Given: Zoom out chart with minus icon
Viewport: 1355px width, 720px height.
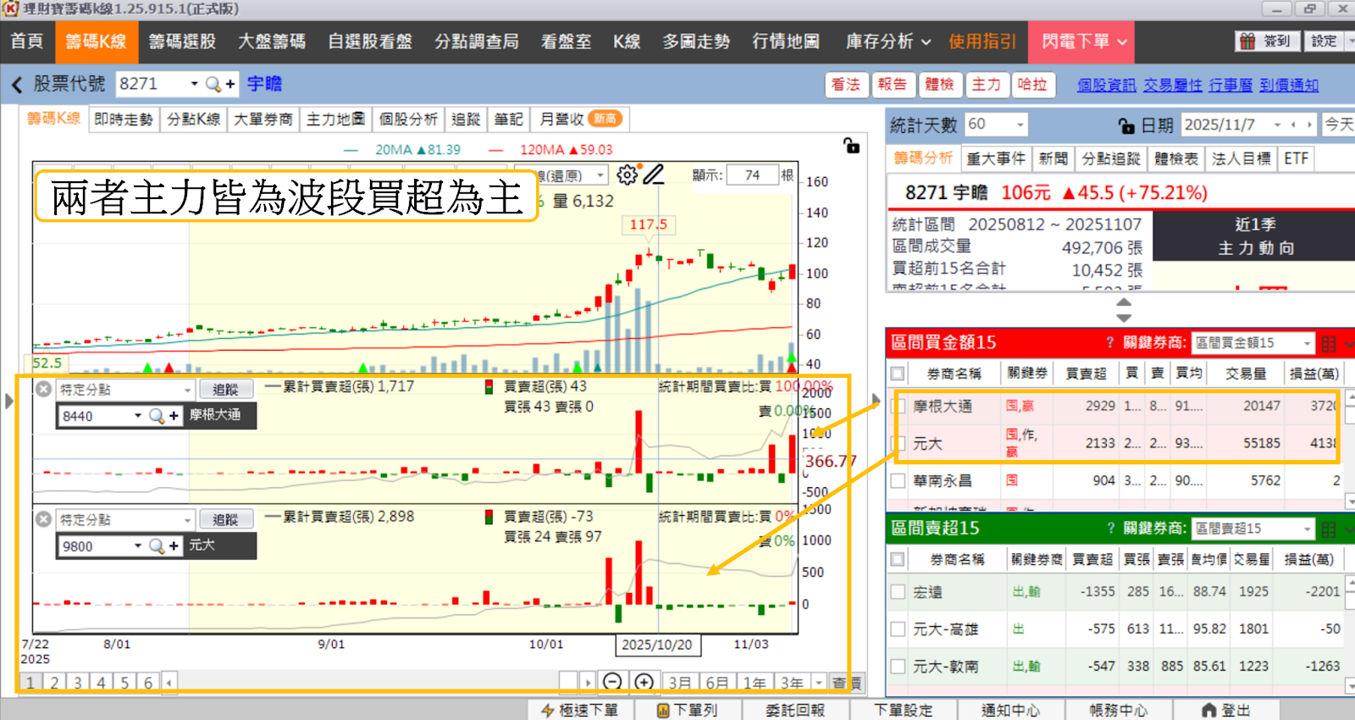Looking at the screenshot, I should coord(612,683).
